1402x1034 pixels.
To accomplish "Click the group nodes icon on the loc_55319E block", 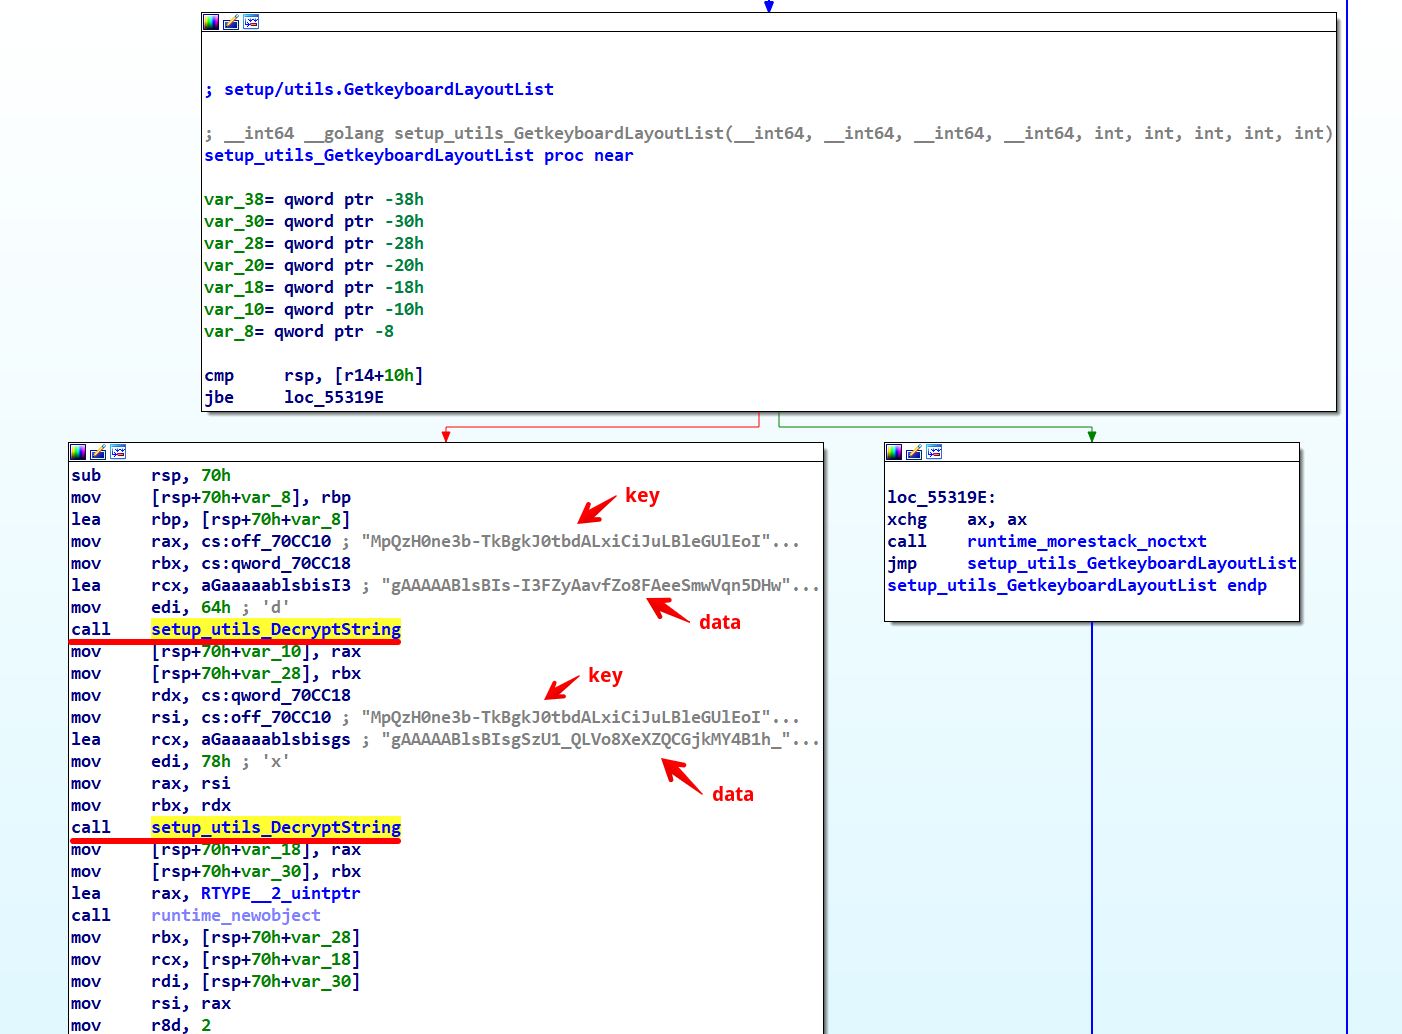I will click(934, 452).
